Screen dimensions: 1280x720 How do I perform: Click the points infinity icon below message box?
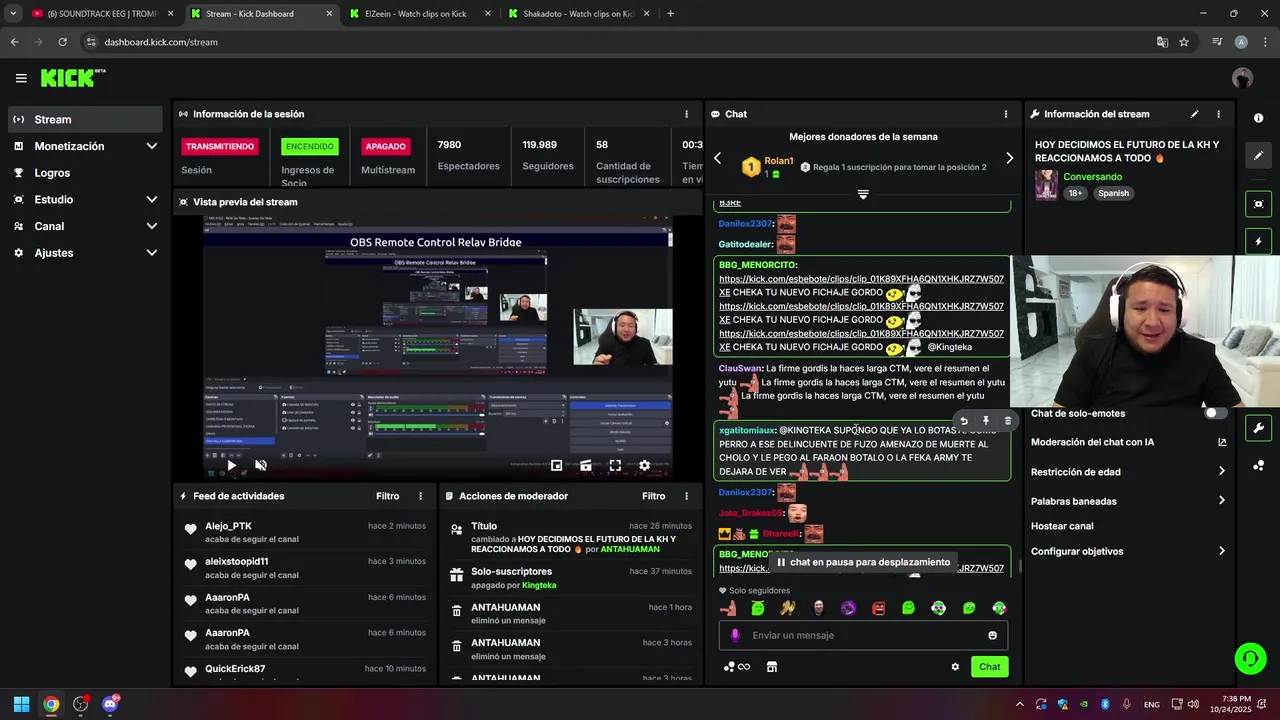737,667
